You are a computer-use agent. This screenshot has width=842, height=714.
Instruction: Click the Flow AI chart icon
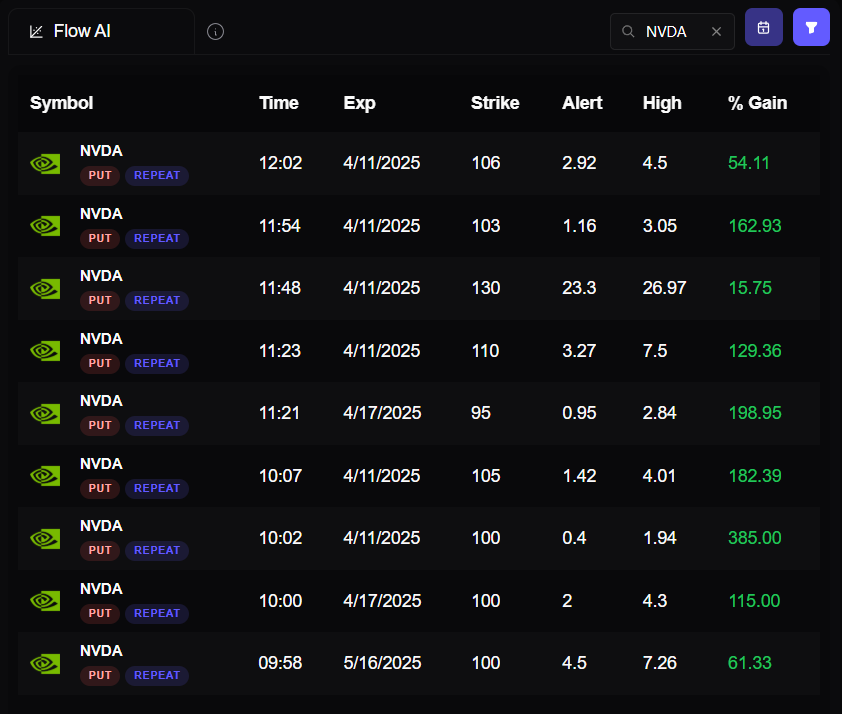36,32
